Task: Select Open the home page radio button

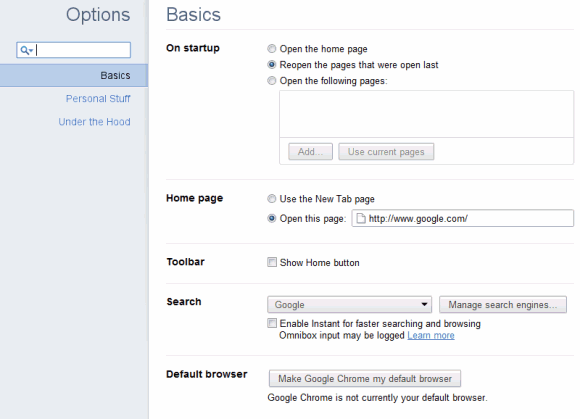Action: pos(272,49)
